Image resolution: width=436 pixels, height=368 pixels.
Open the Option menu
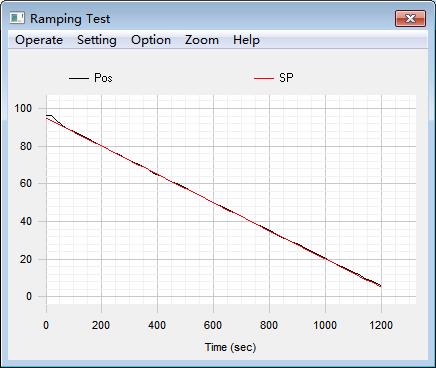[151, 40]
